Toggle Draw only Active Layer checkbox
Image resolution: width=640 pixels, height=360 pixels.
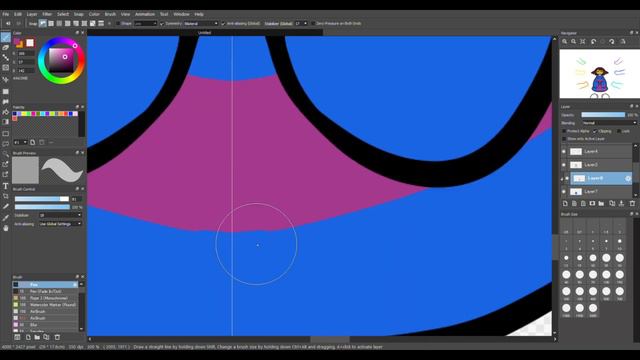pyautogui.click(x=564, y=139)
